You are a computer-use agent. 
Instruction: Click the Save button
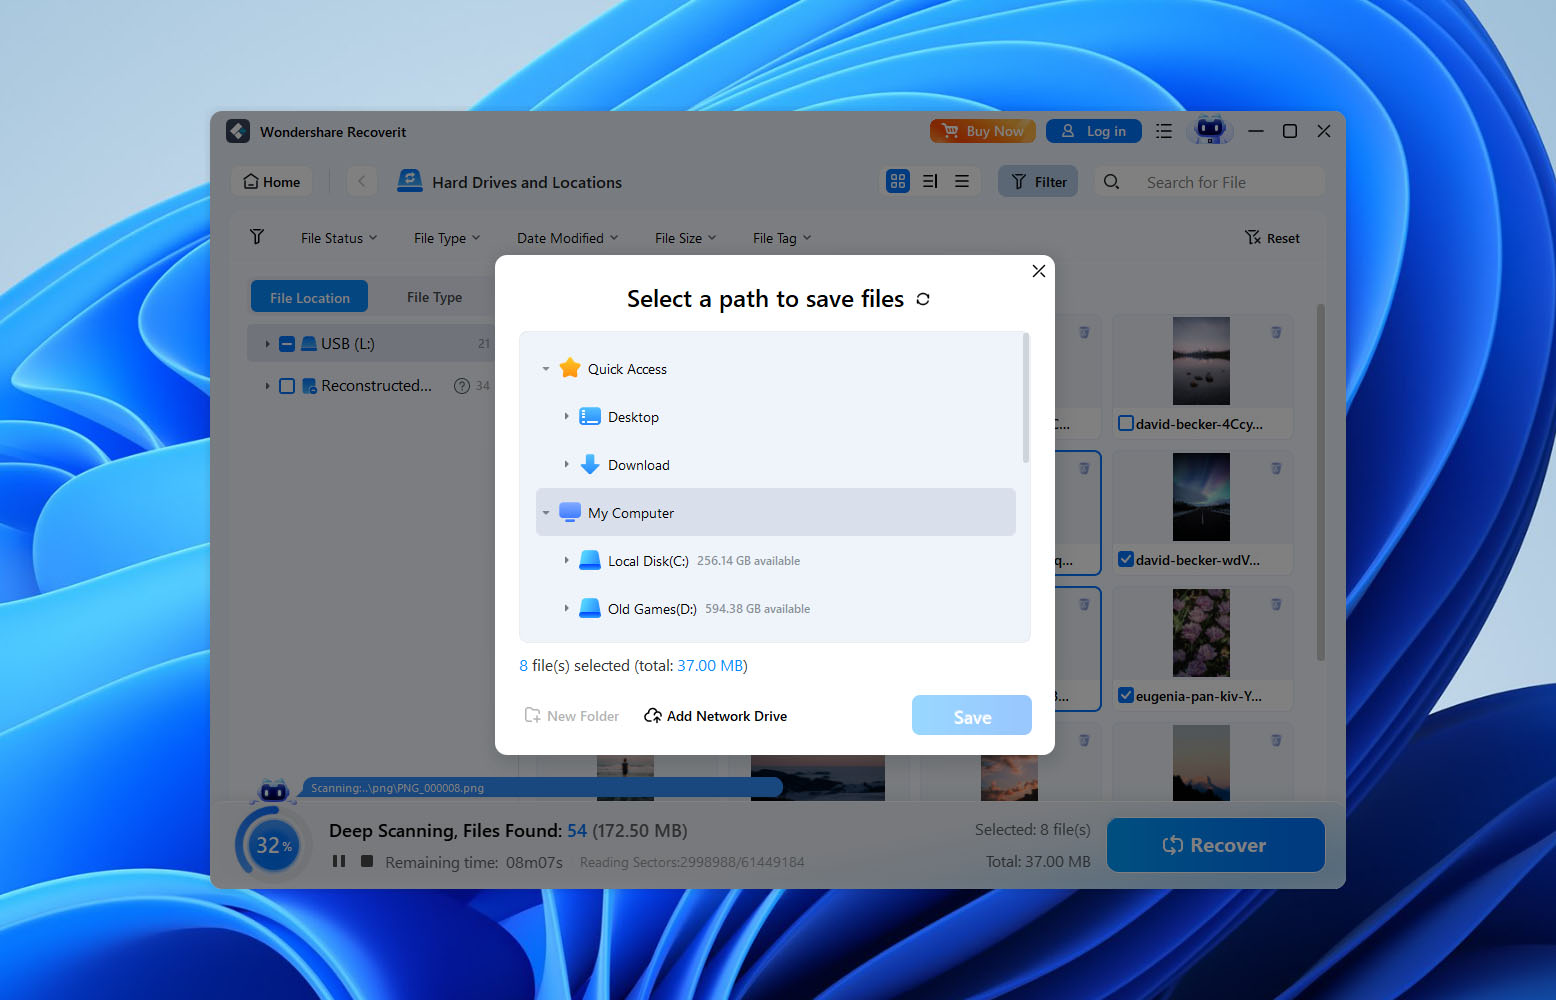(972, 716)
